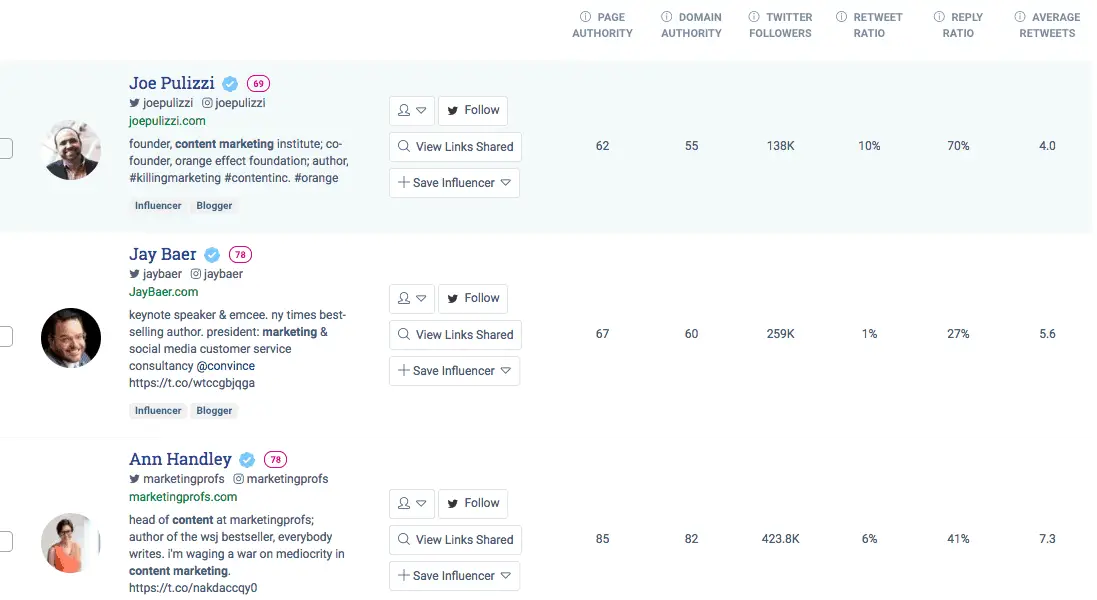Click Joe Pulizzi's score badge 69

(x=258, y=84)
